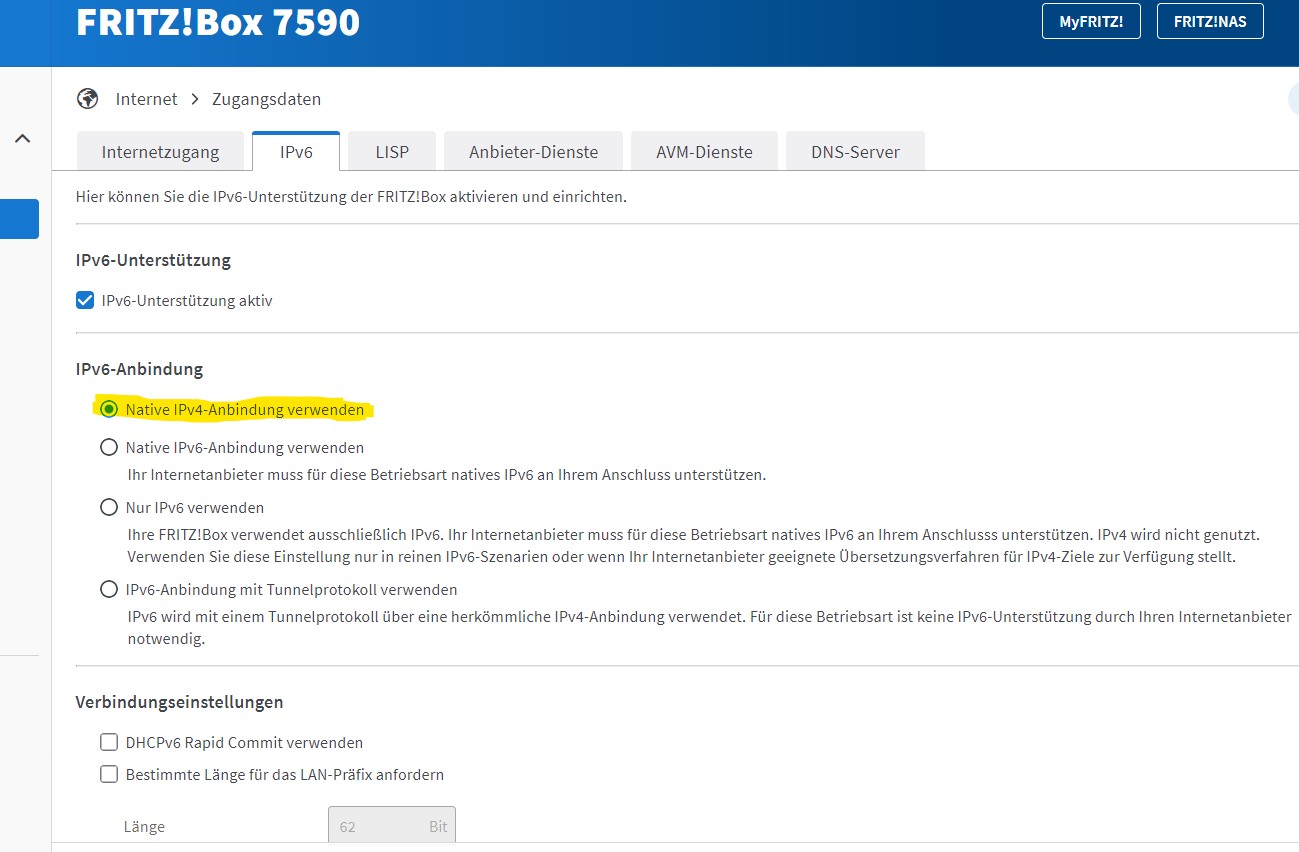
Task: Select Native IPv4-Anbindung verwenden option
Action: (109, 409)
